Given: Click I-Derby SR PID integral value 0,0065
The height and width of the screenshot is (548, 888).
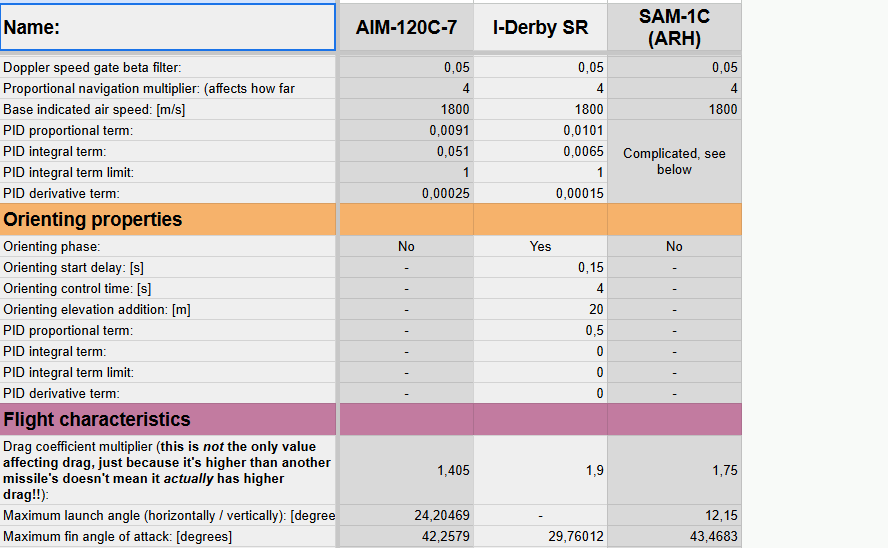Looking at the screenshot, I should tap(540, 151).
